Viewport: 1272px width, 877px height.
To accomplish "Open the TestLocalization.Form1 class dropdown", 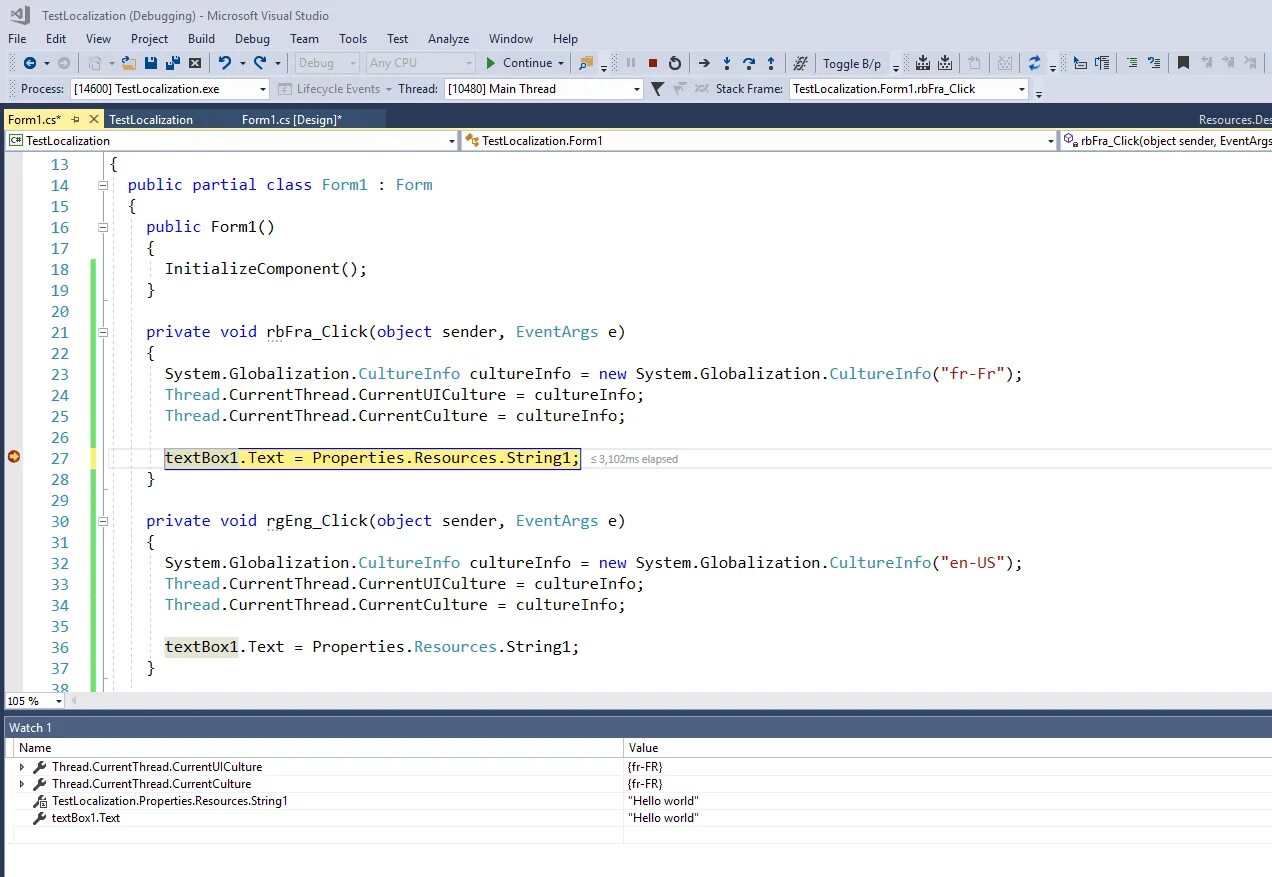I will point(1050,141).
